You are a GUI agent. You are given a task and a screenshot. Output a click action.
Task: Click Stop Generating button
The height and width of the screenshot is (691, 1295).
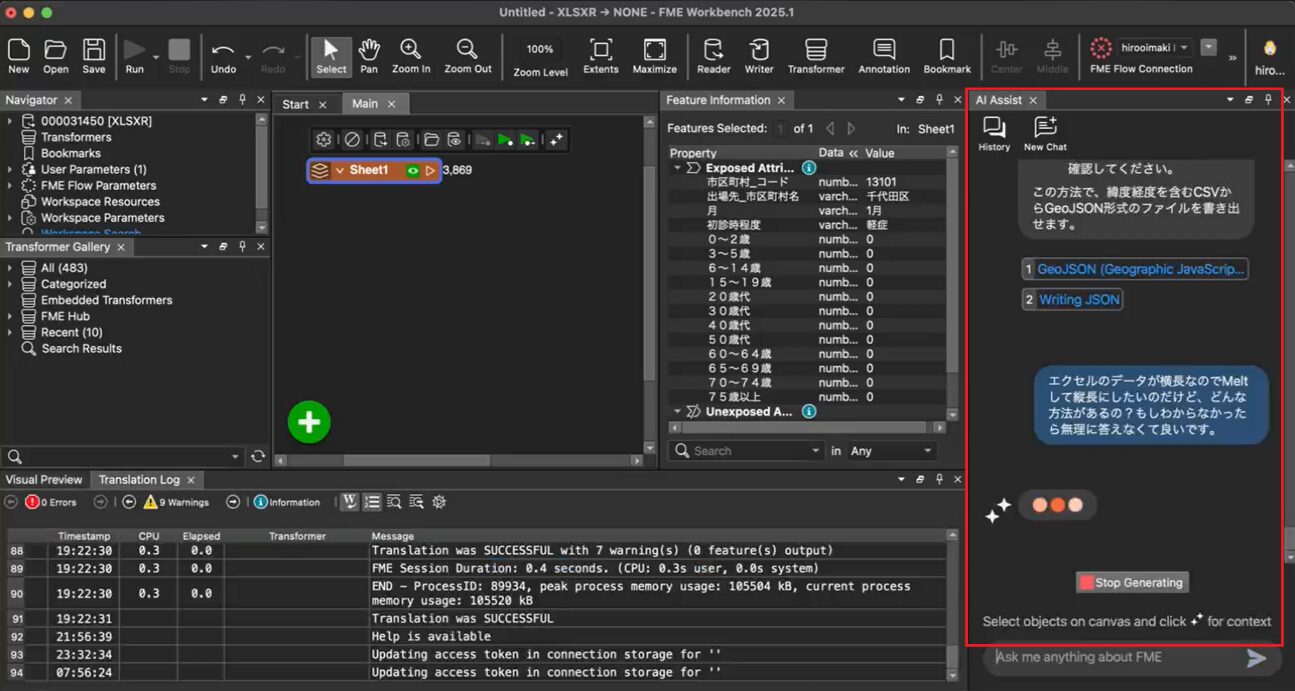1132,582
